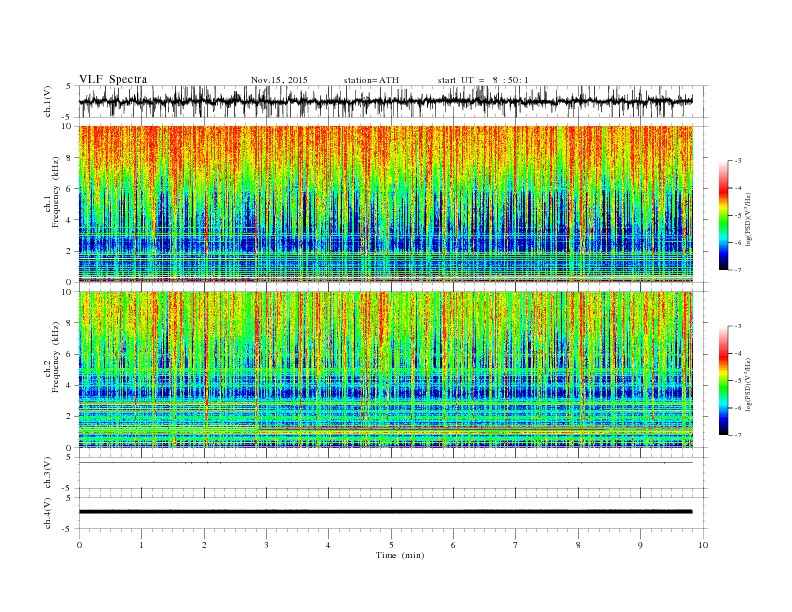
Task: Click the time axis tick label "8"
Action: pyautogui.click(x=578, y=545)
